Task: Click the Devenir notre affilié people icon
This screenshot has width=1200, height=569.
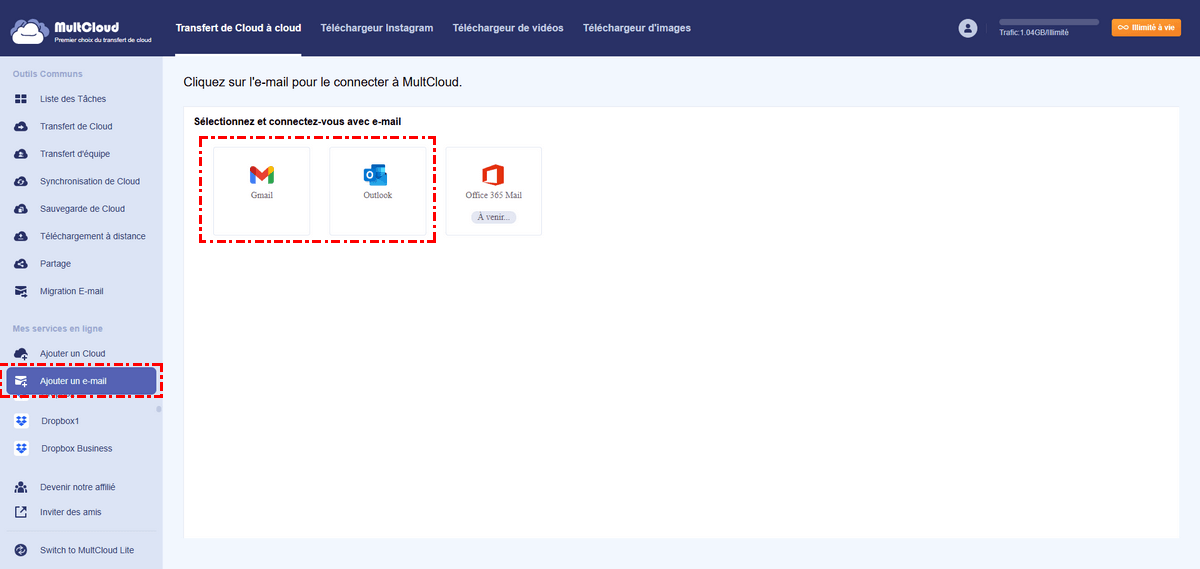Action: pyautogui.click(x=21, y=487)
